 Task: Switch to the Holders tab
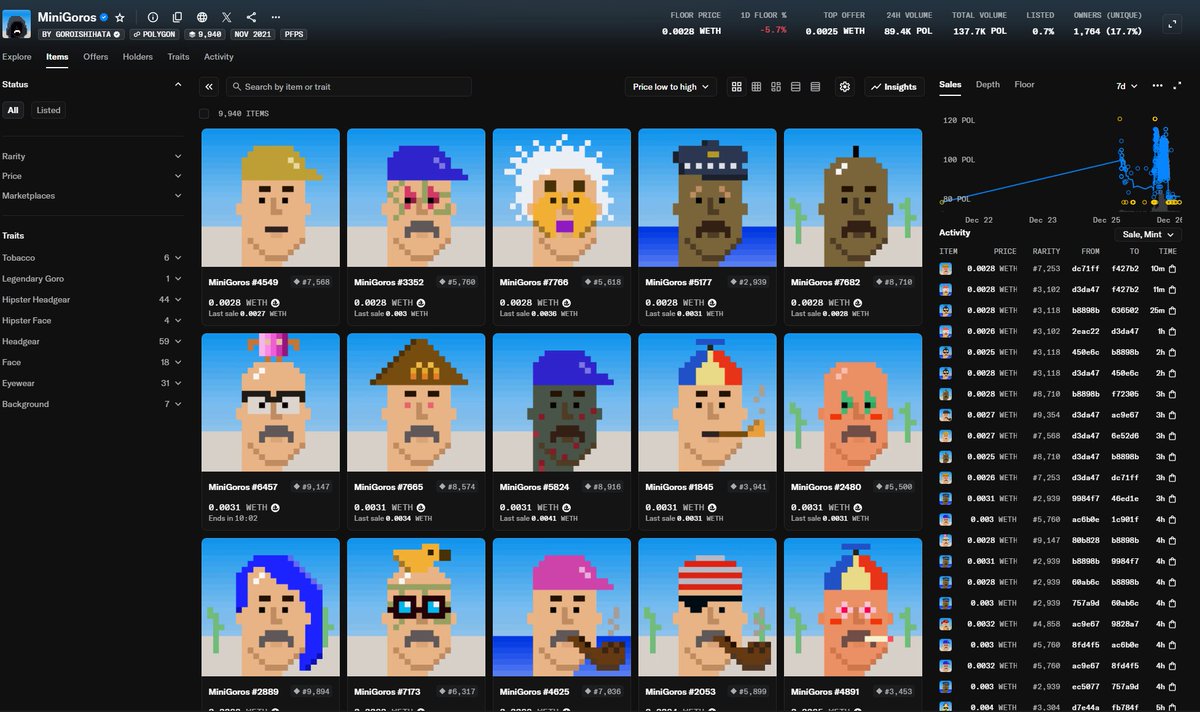coord(138,57)
